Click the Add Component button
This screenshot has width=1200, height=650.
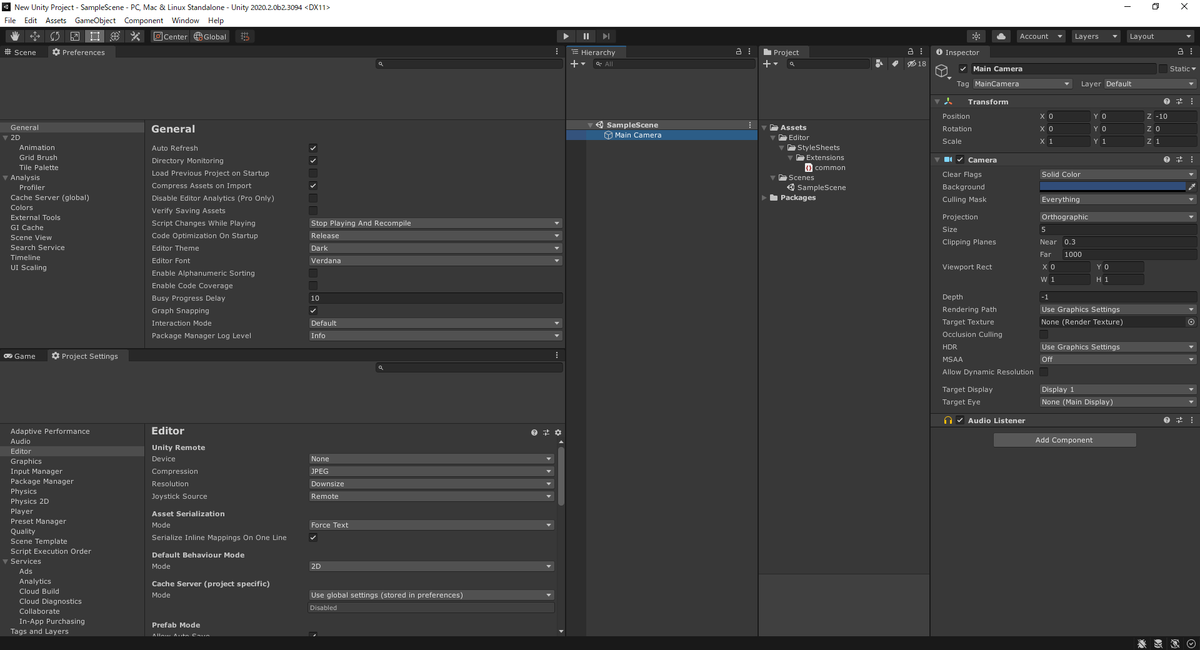click(x=1064, y=440)
